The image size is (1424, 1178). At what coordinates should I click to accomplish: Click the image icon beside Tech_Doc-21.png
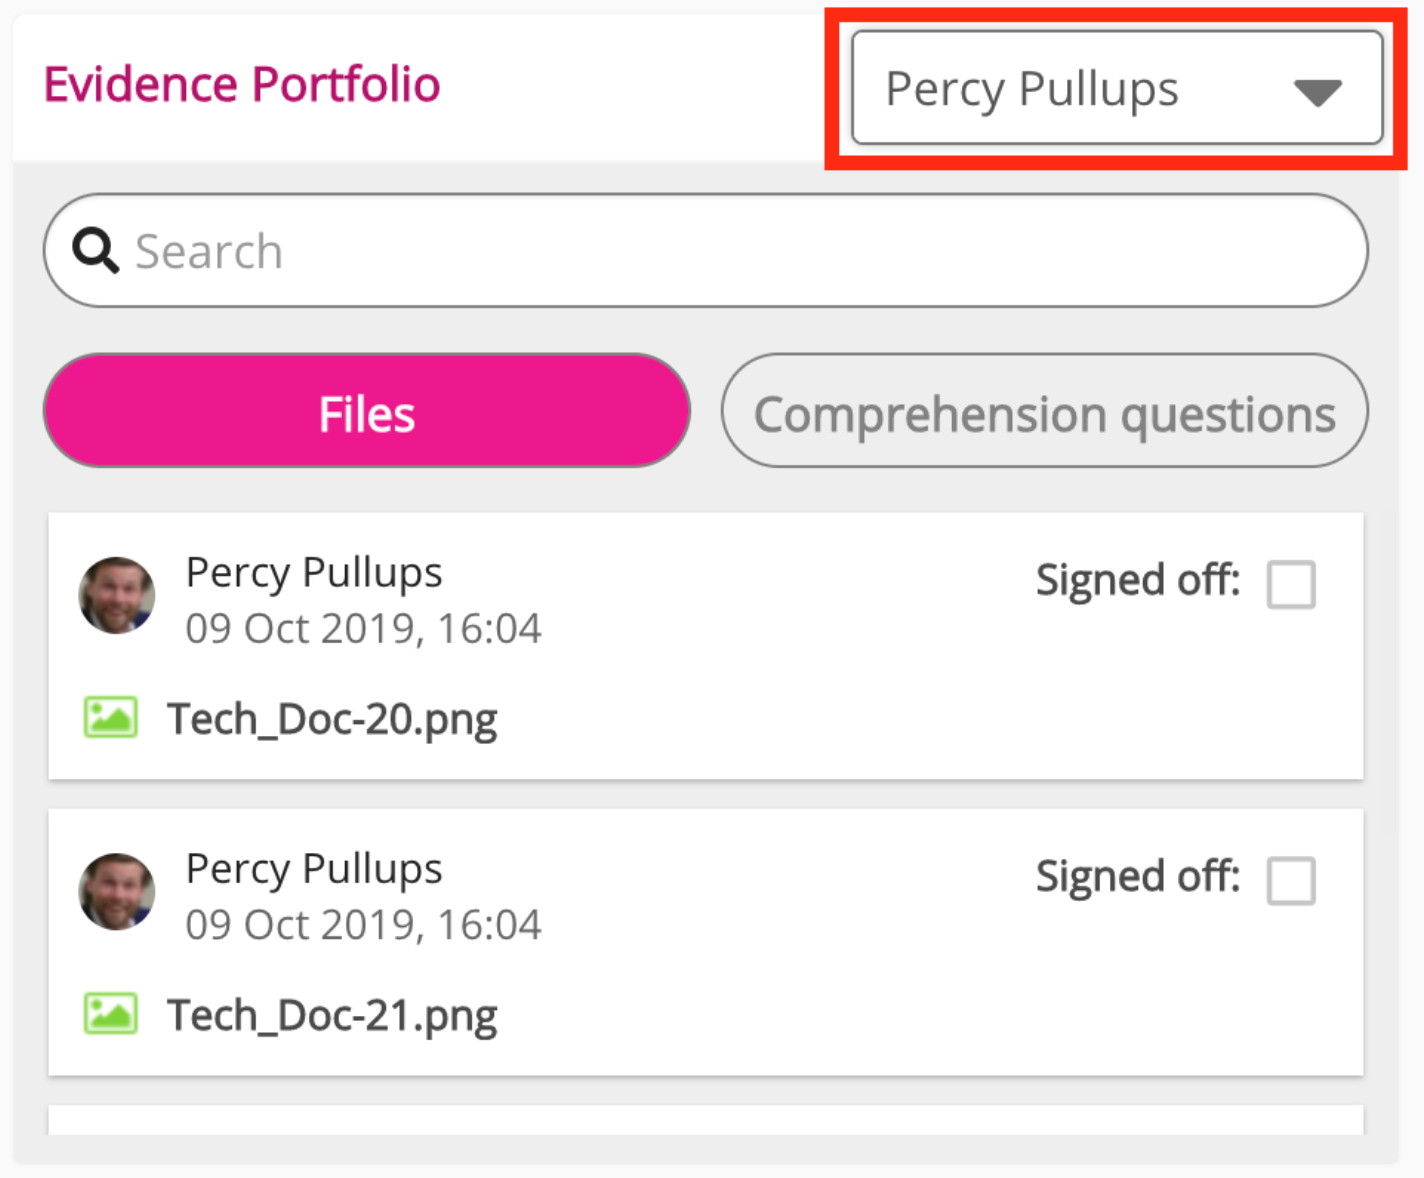tap(110, 1014)
